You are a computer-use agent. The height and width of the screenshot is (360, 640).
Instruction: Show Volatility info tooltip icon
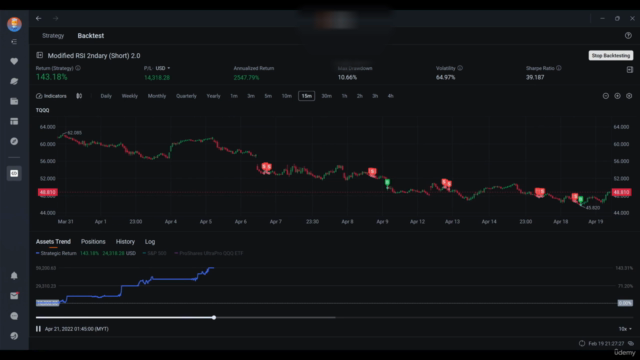tap(460, 68)
